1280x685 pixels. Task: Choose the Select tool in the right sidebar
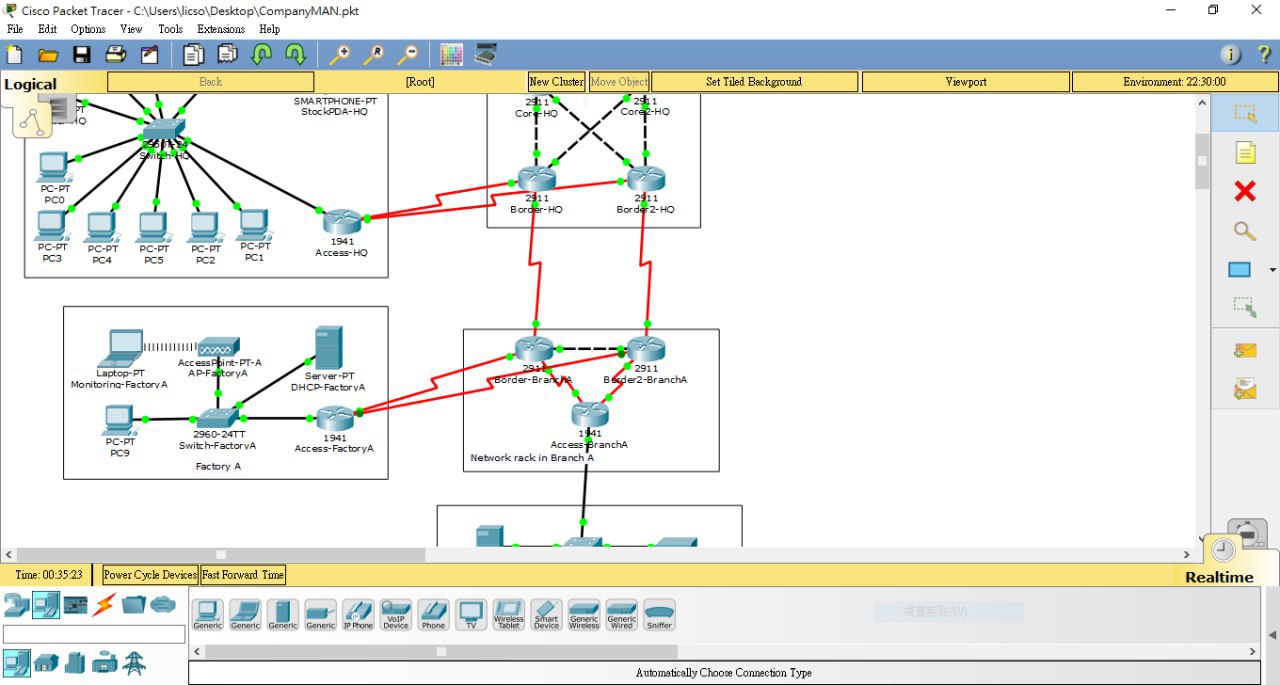[1245, 114]
